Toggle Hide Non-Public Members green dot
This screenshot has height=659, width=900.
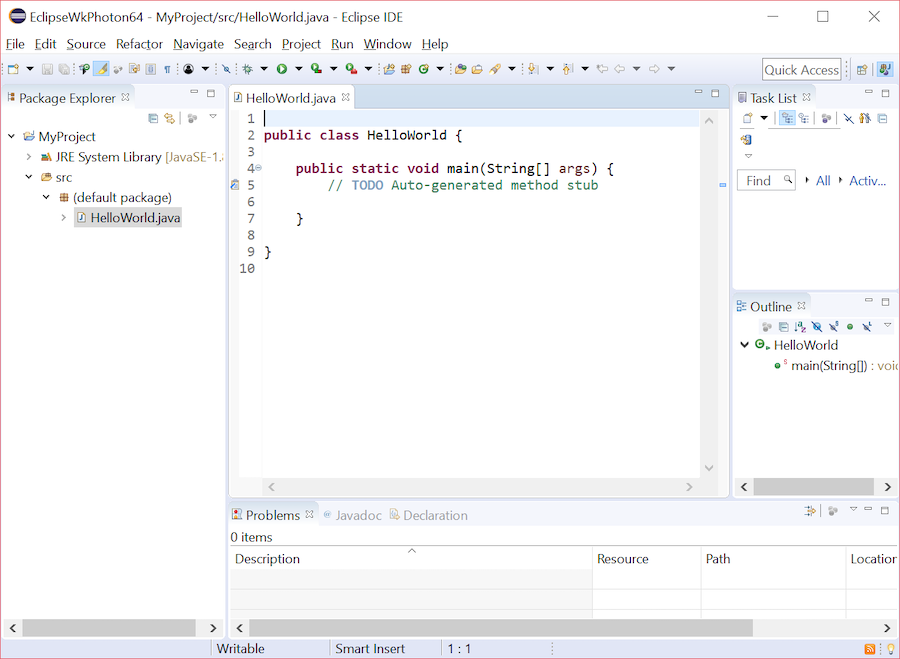850,327
